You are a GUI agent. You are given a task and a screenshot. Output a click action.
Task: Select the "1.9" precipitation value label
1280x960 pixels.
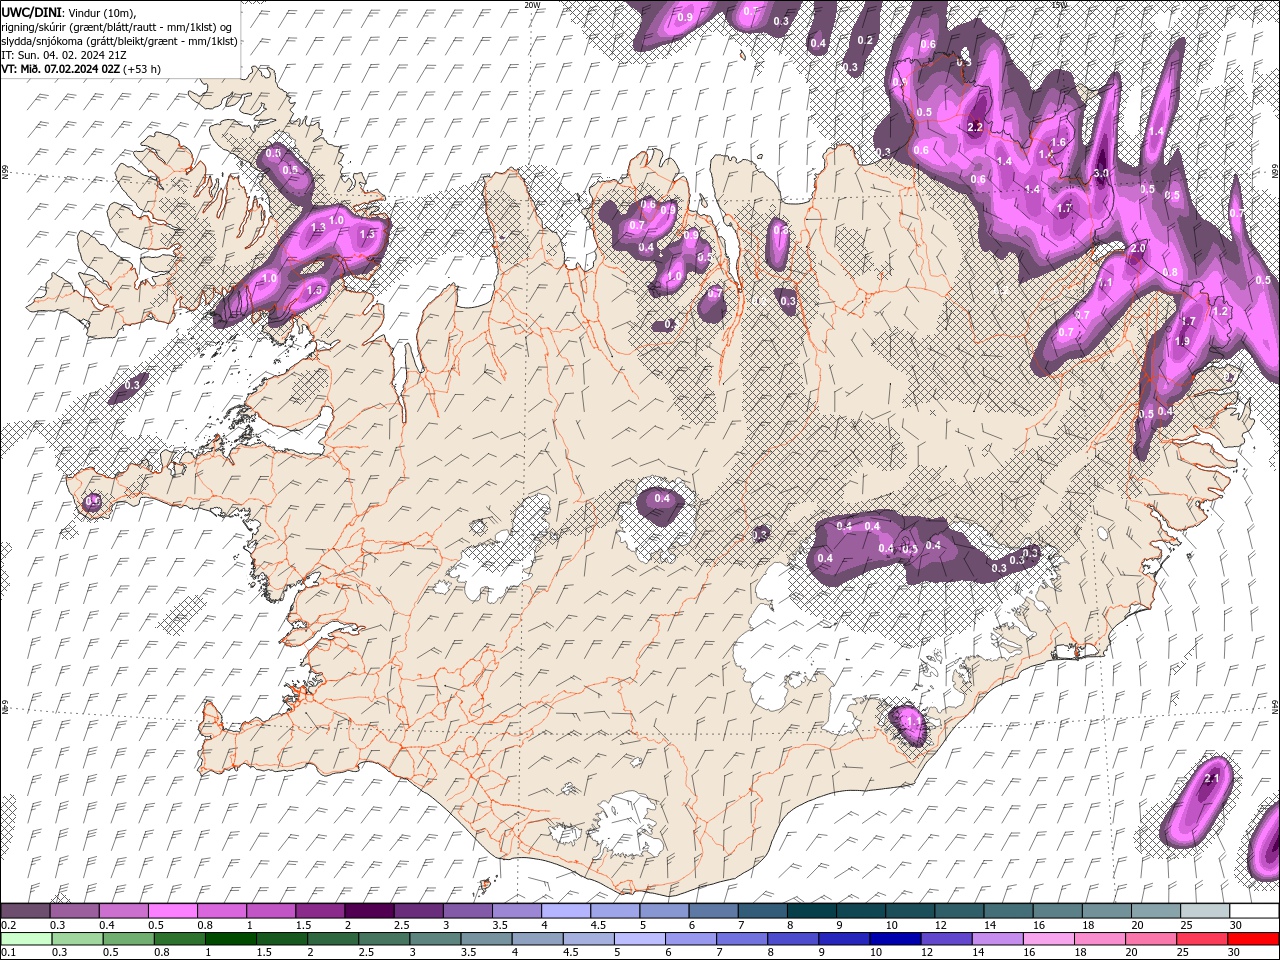point(1182,341)
